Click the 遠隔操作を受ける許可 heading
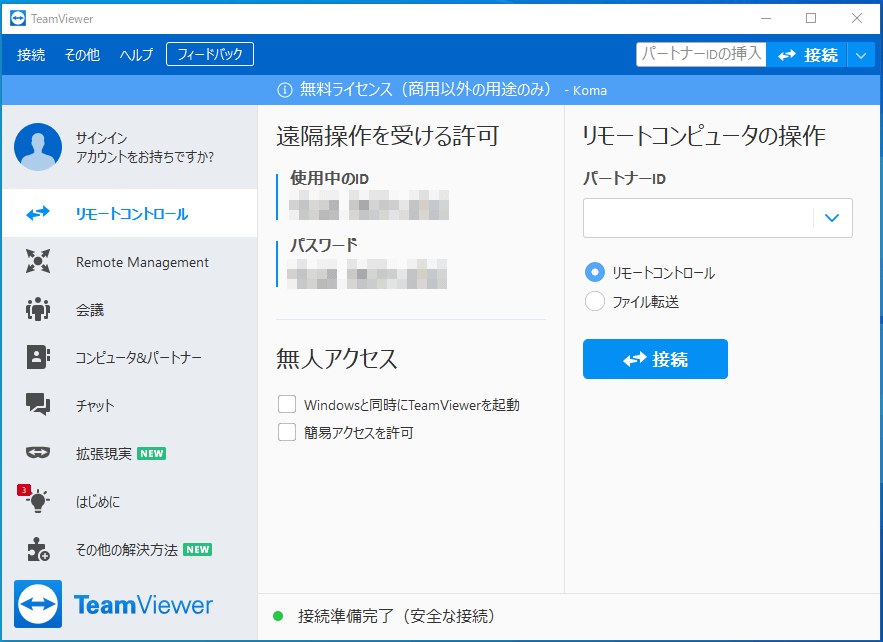 point(387,136)
